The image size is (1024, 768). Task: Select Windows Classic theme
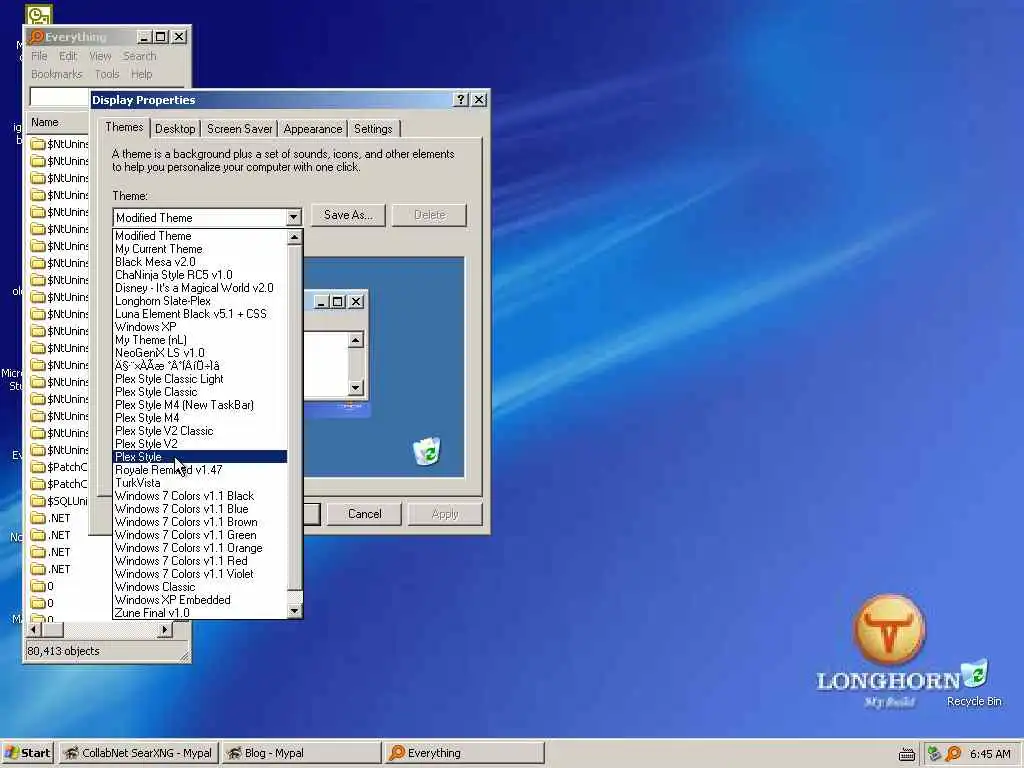click(200, 586)
